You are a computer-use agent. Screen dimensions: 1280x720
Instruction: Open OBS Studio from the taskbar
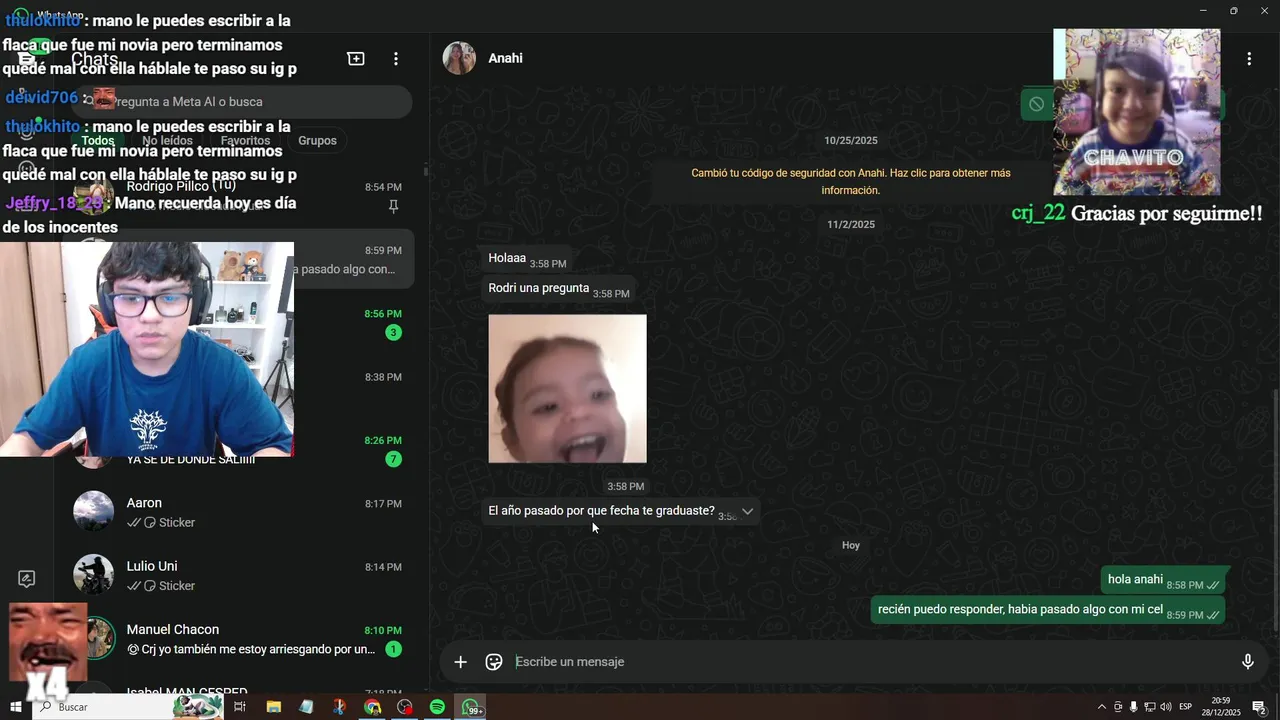tap(405, 707)
